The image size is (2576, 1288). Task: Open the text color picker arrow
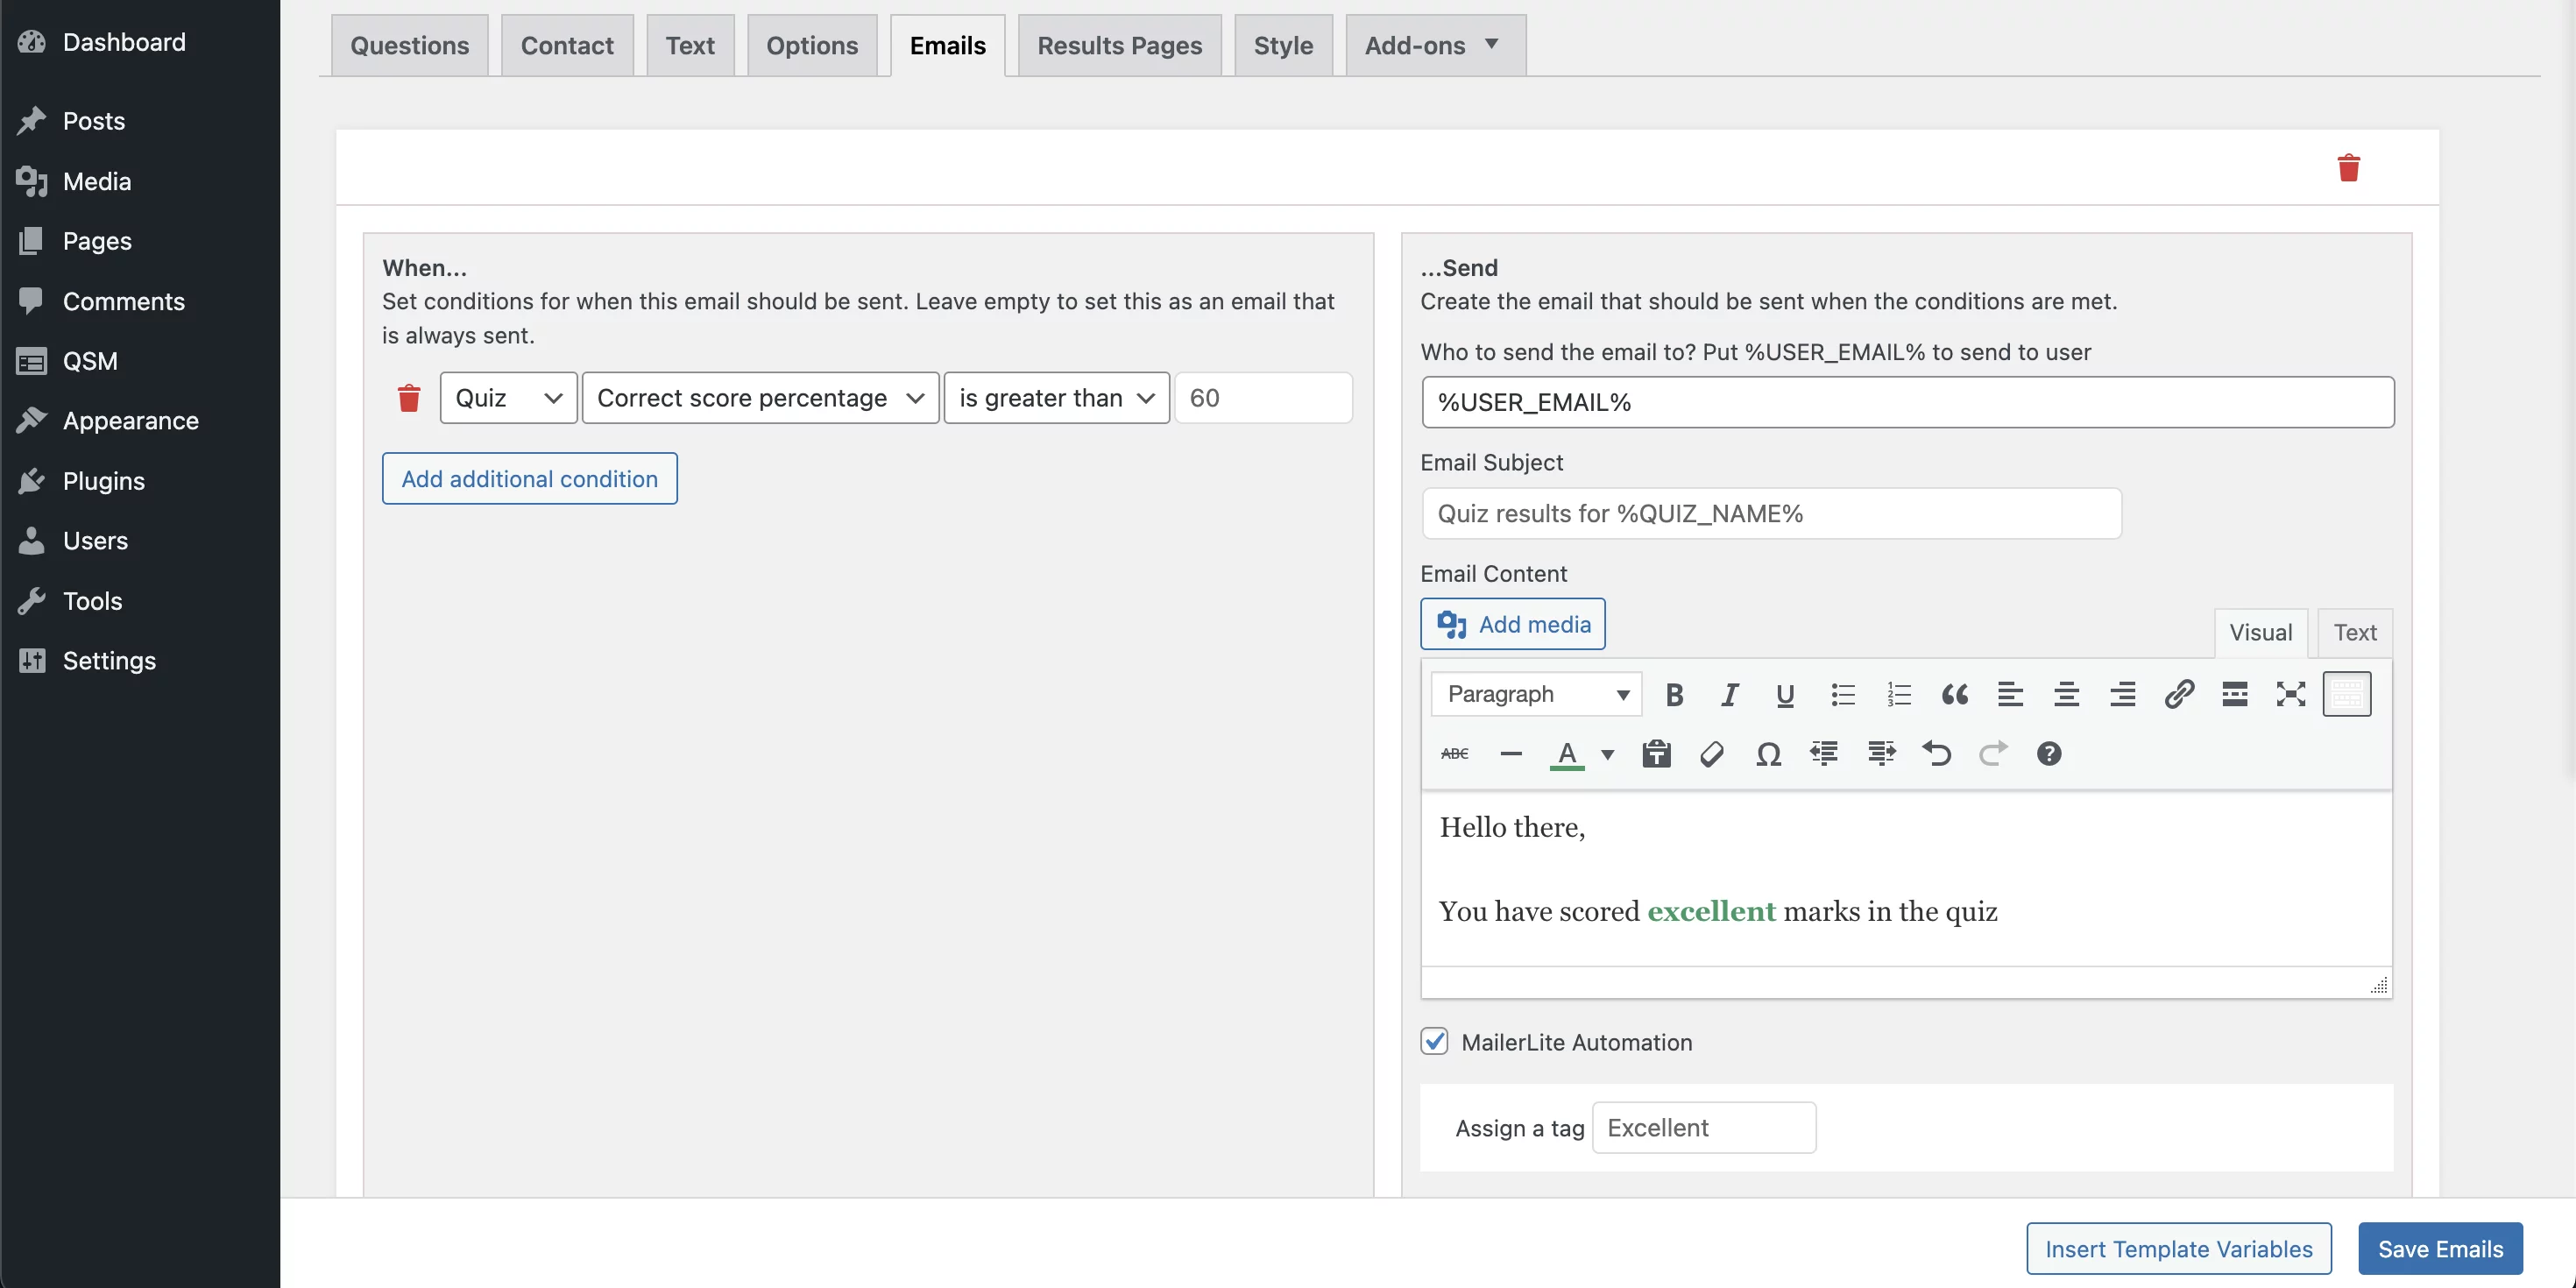coord(1608,754)
